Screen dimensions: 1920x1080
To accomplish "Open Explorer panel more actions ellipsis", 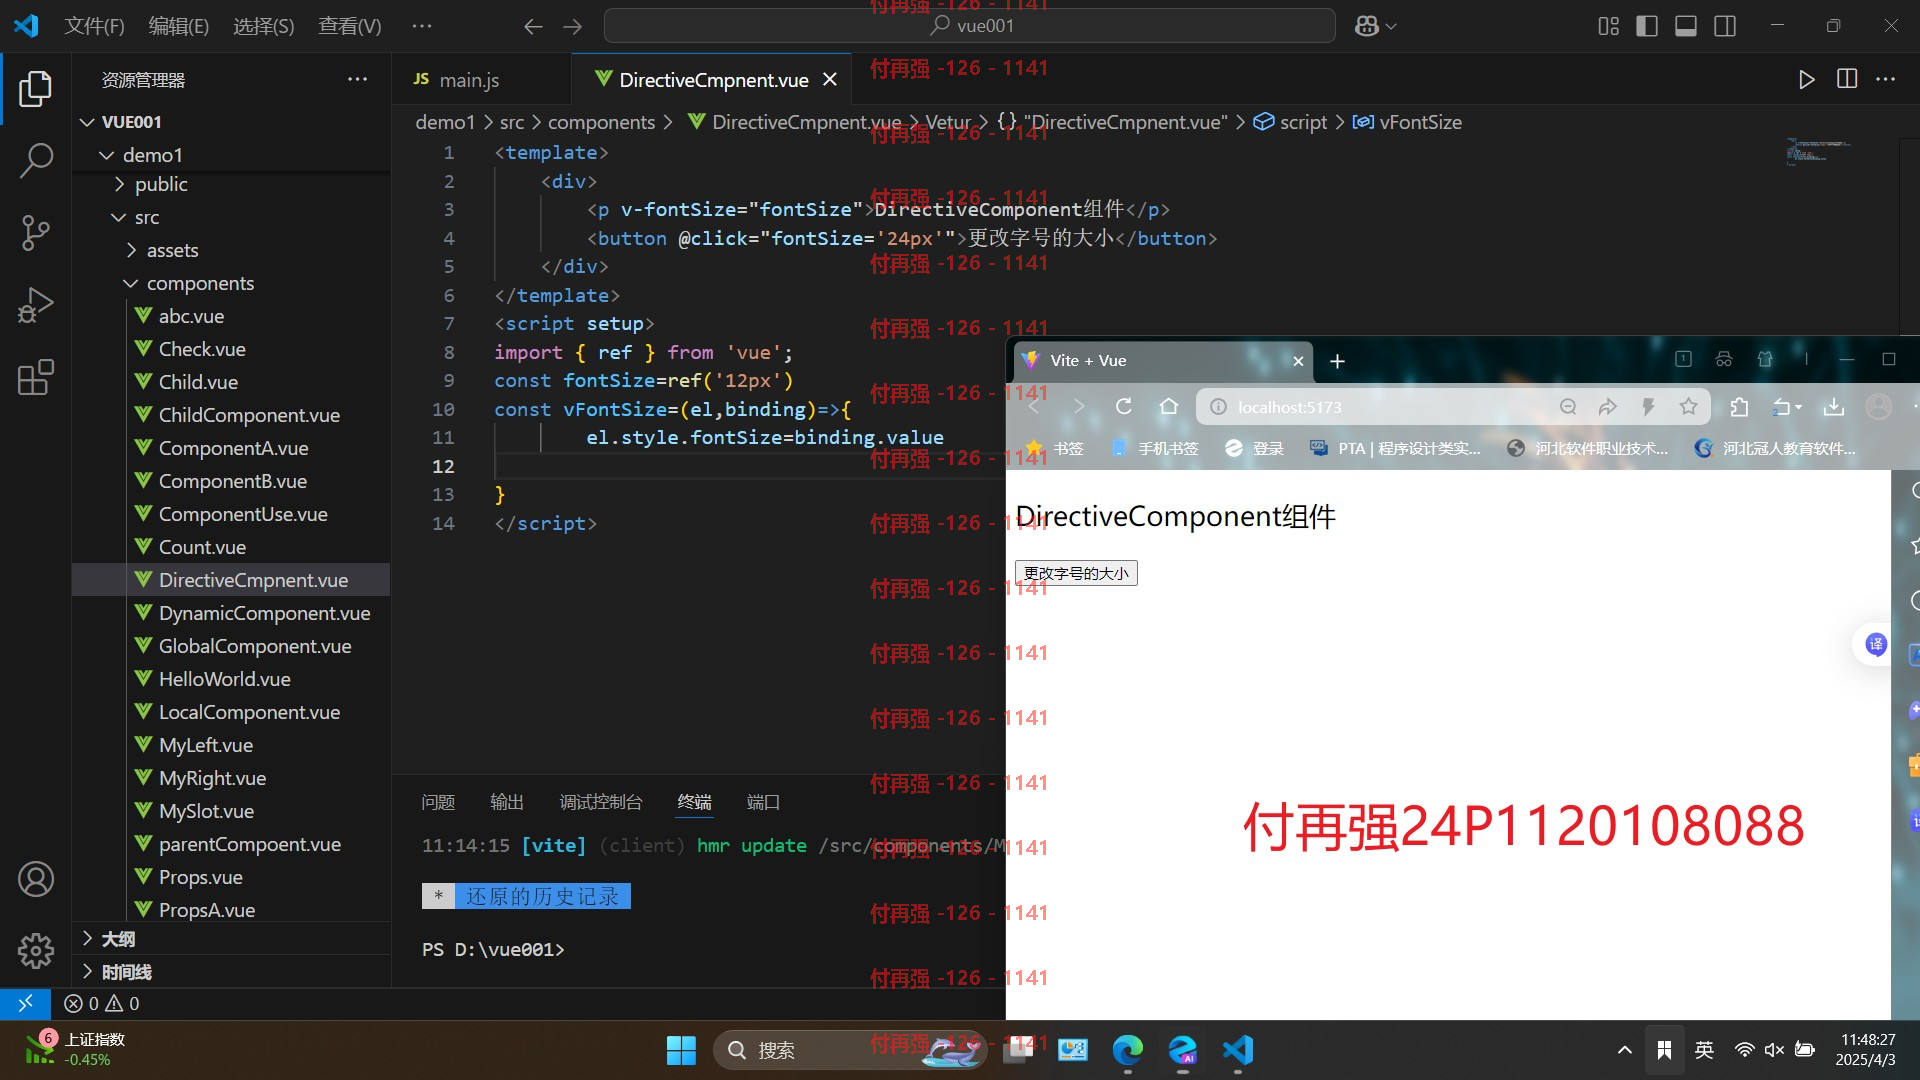I will click(357, 79).
